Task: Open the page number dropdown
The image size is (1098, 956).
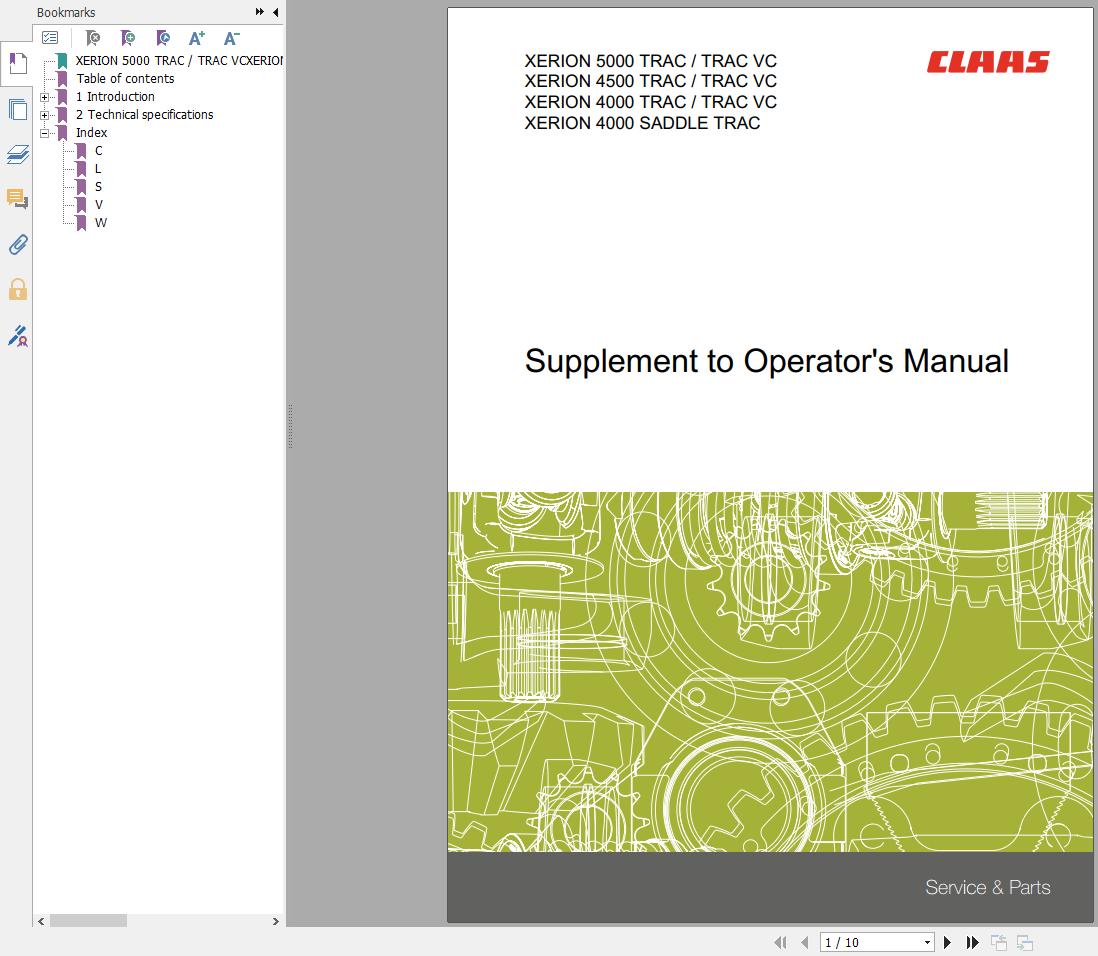Action: [x=927, y=942]
